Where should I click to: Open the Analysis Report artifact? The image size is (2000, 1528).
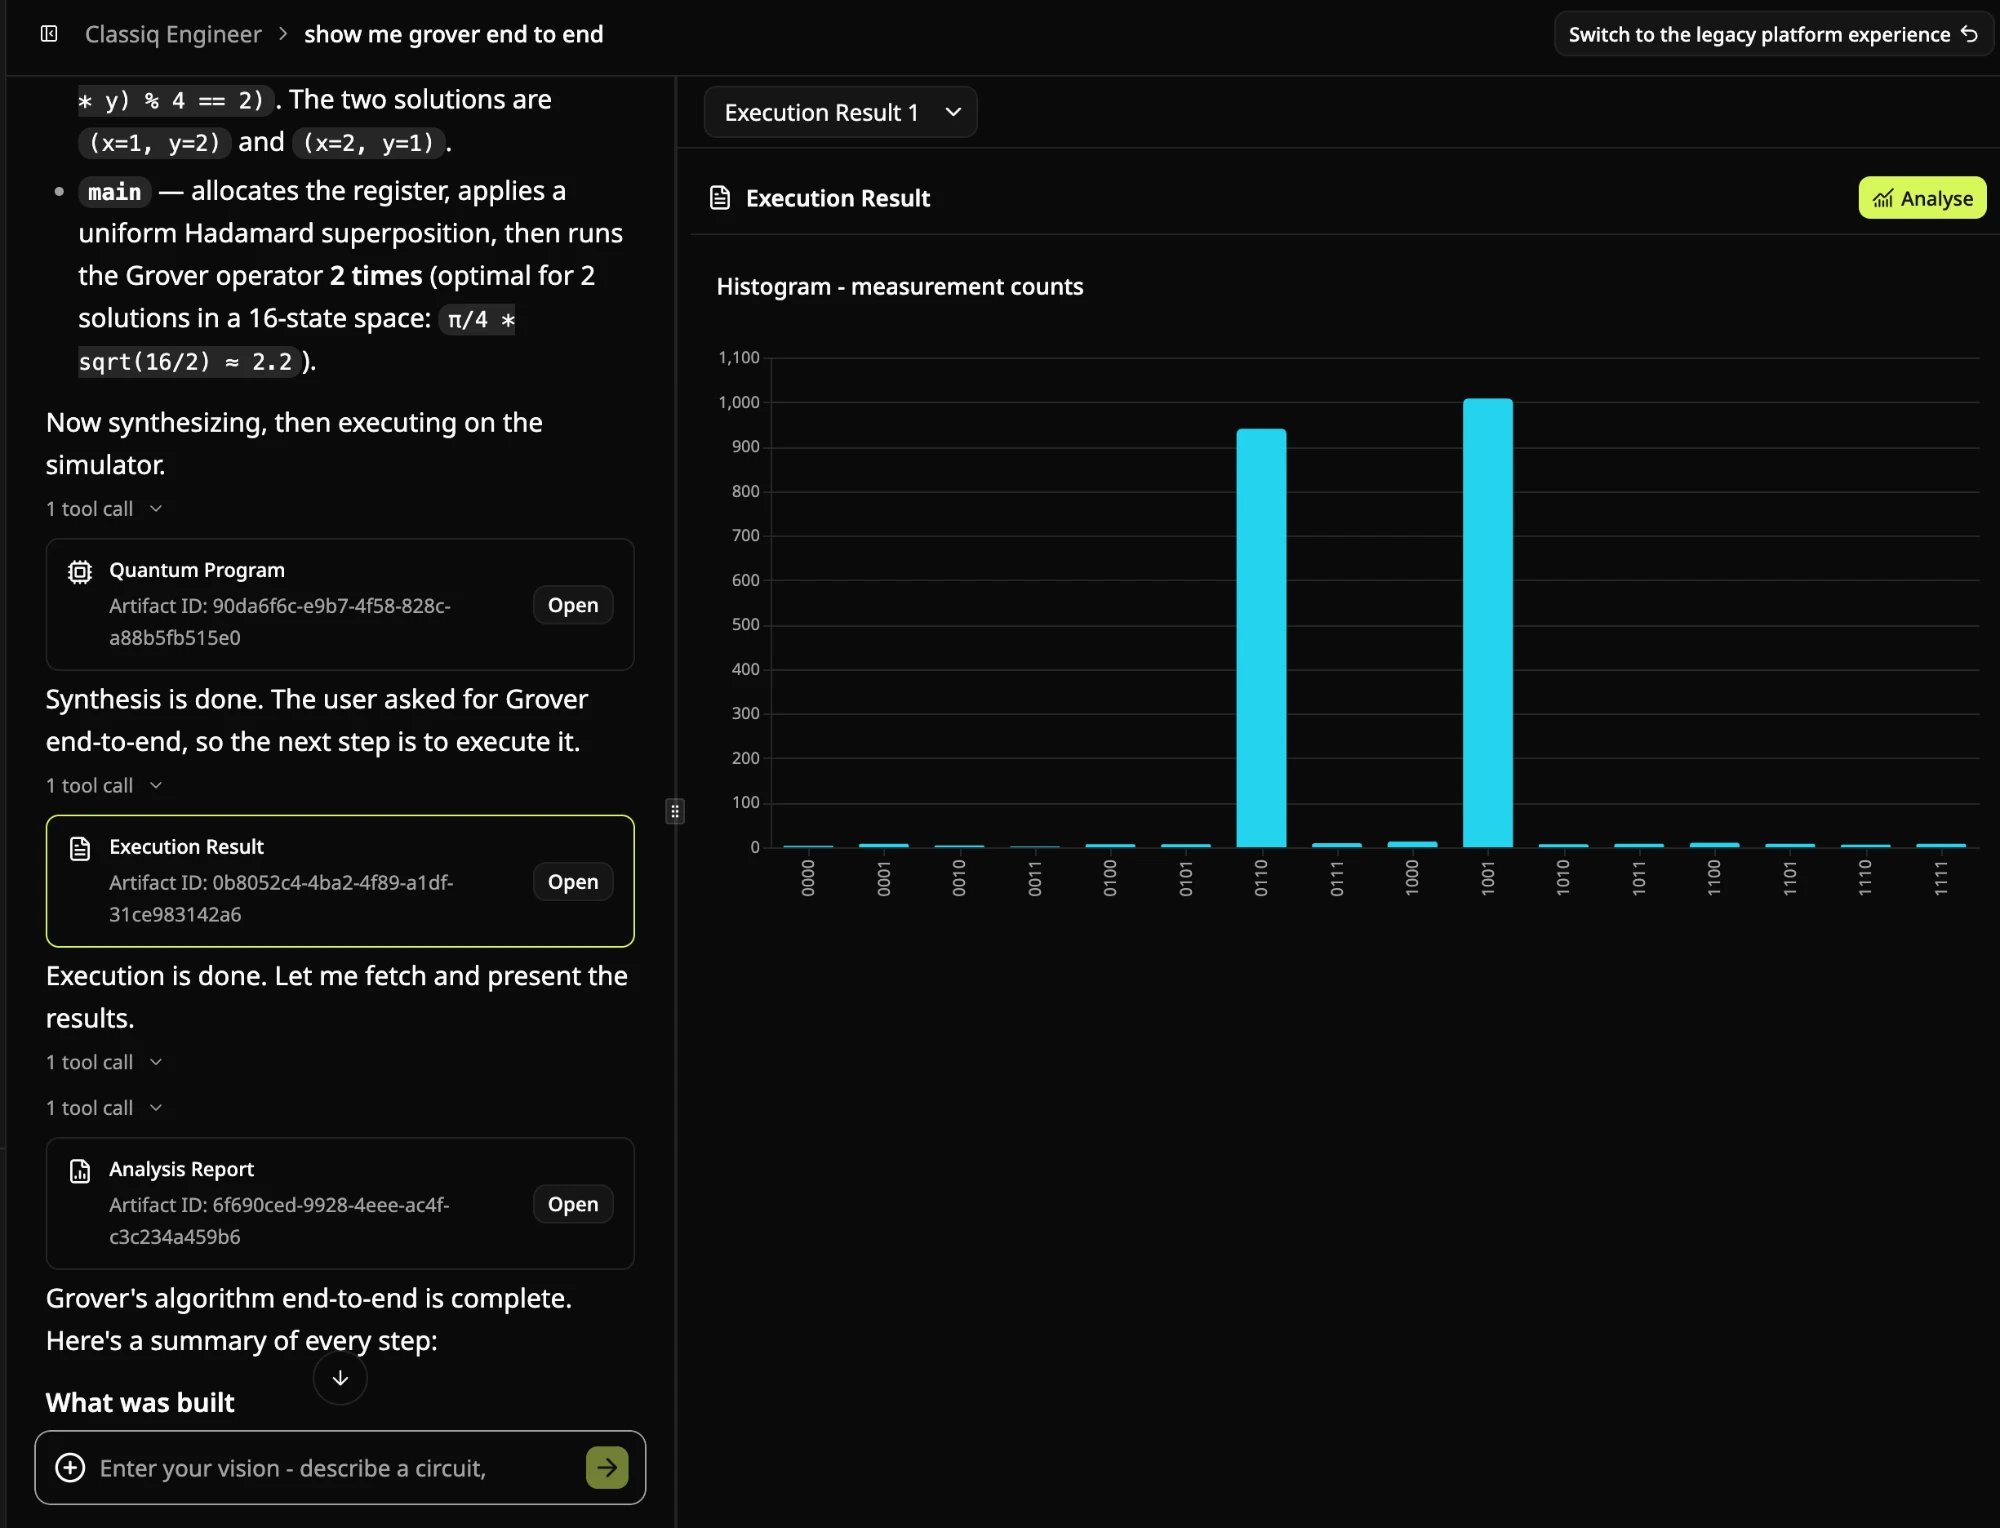[573, 1204]
